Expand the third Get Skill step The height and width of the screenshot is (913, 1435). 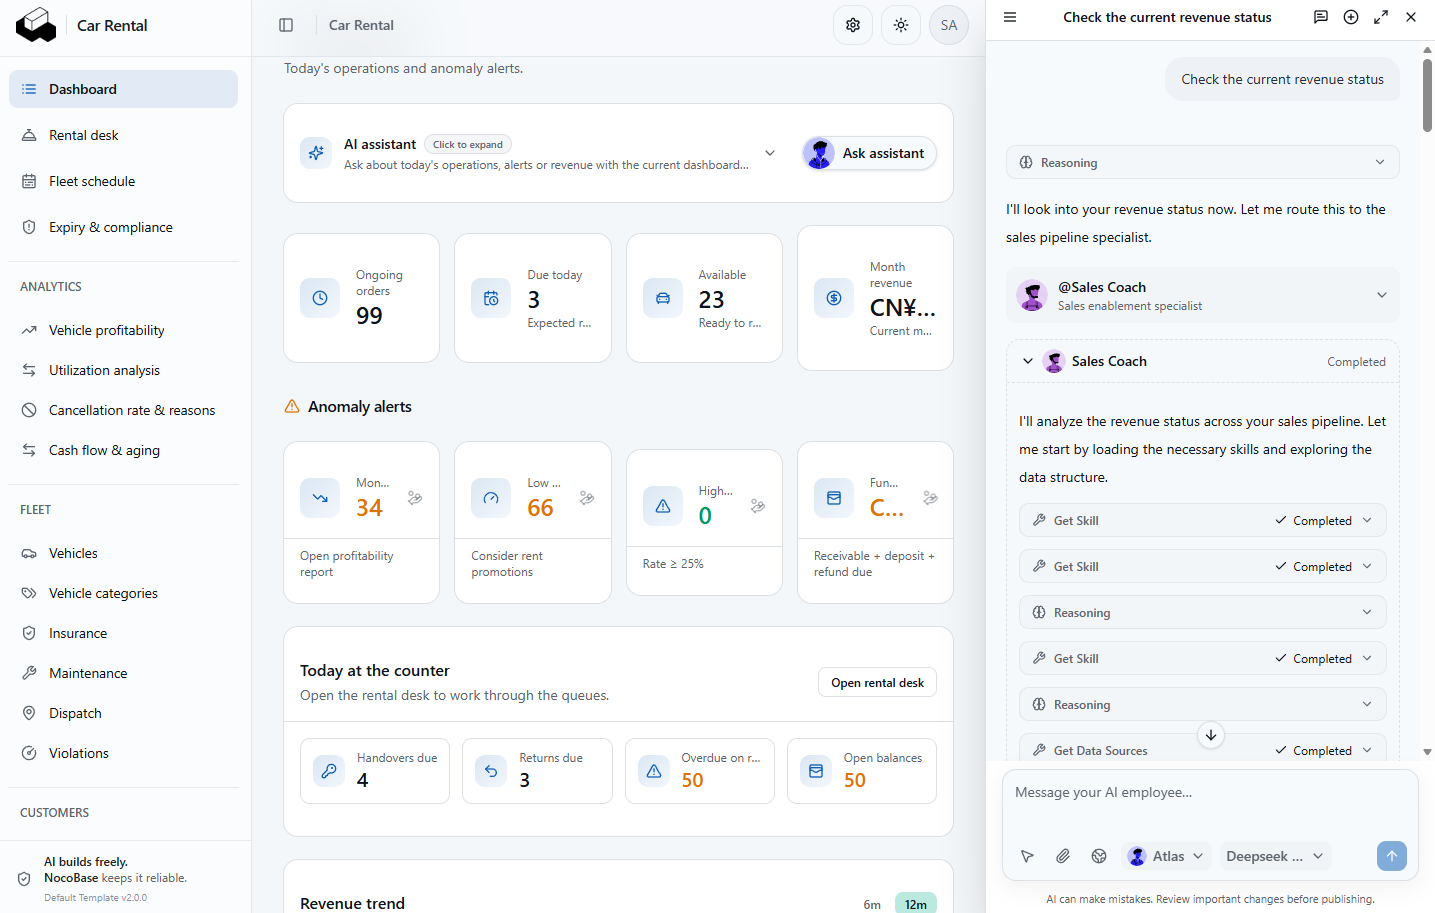coord(1203,658)
